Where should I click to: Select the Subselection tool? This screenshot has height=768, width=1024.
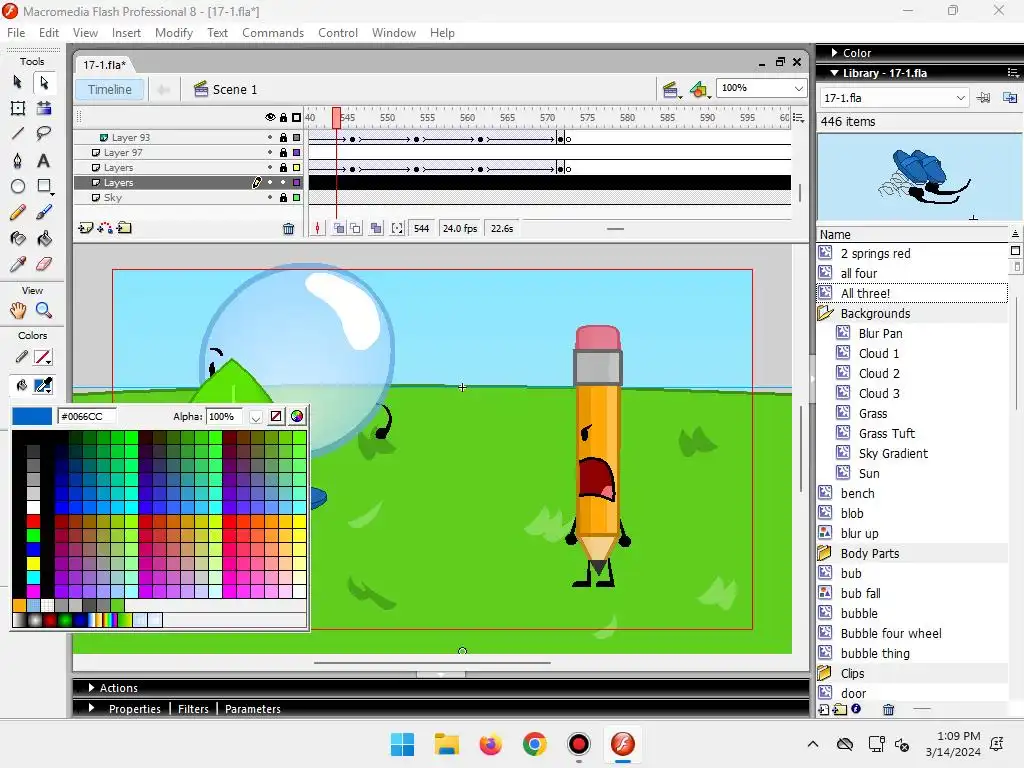[44, 82]
